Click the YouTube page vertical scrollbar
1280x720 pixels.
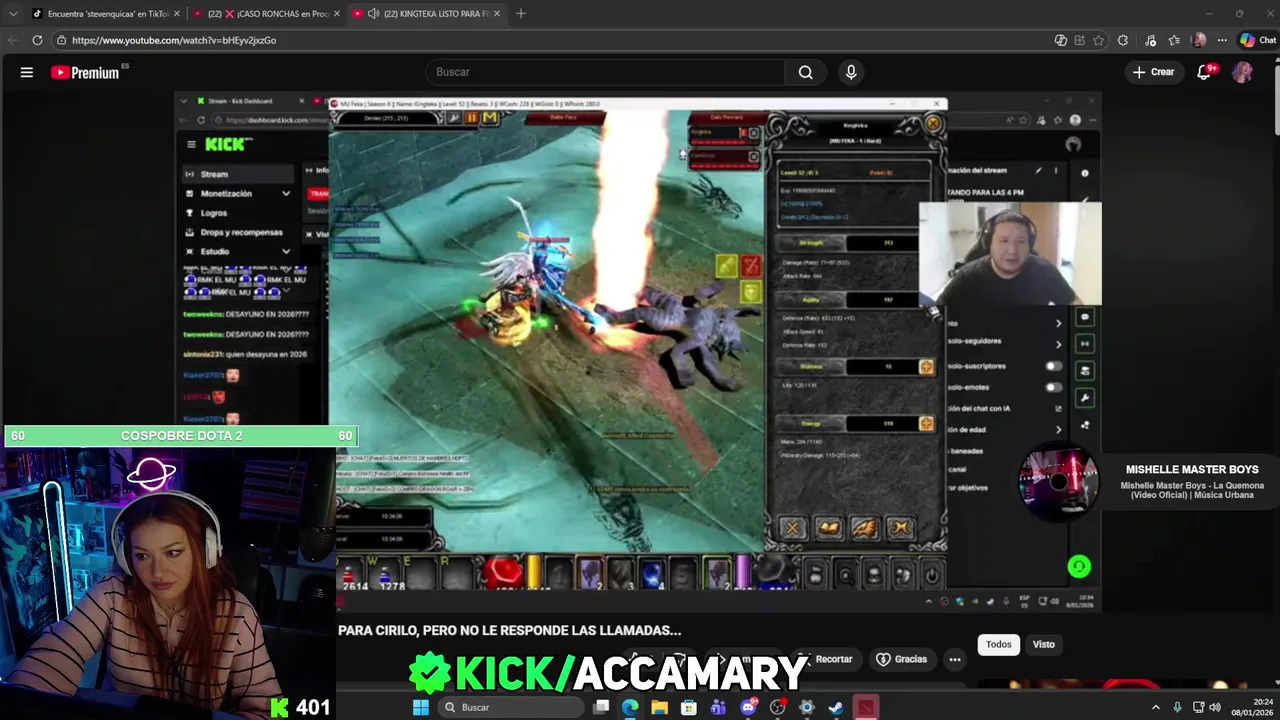point(1276,100)
